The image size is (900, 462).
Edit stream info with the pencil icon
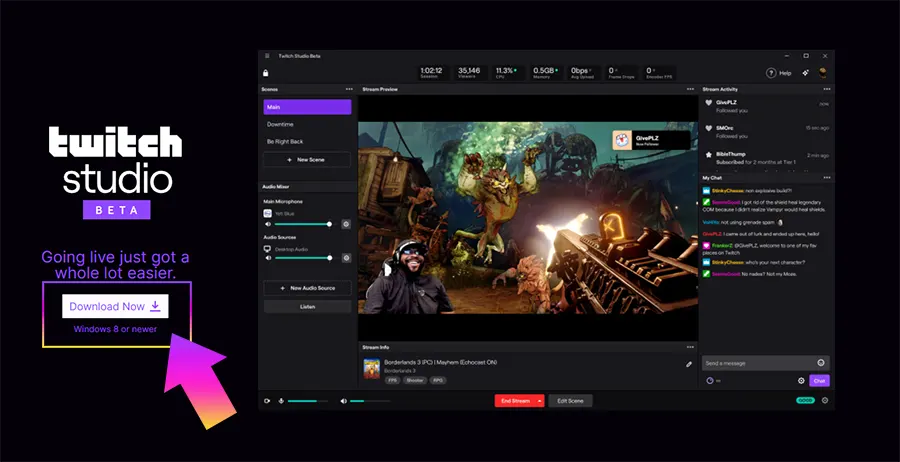689,364
